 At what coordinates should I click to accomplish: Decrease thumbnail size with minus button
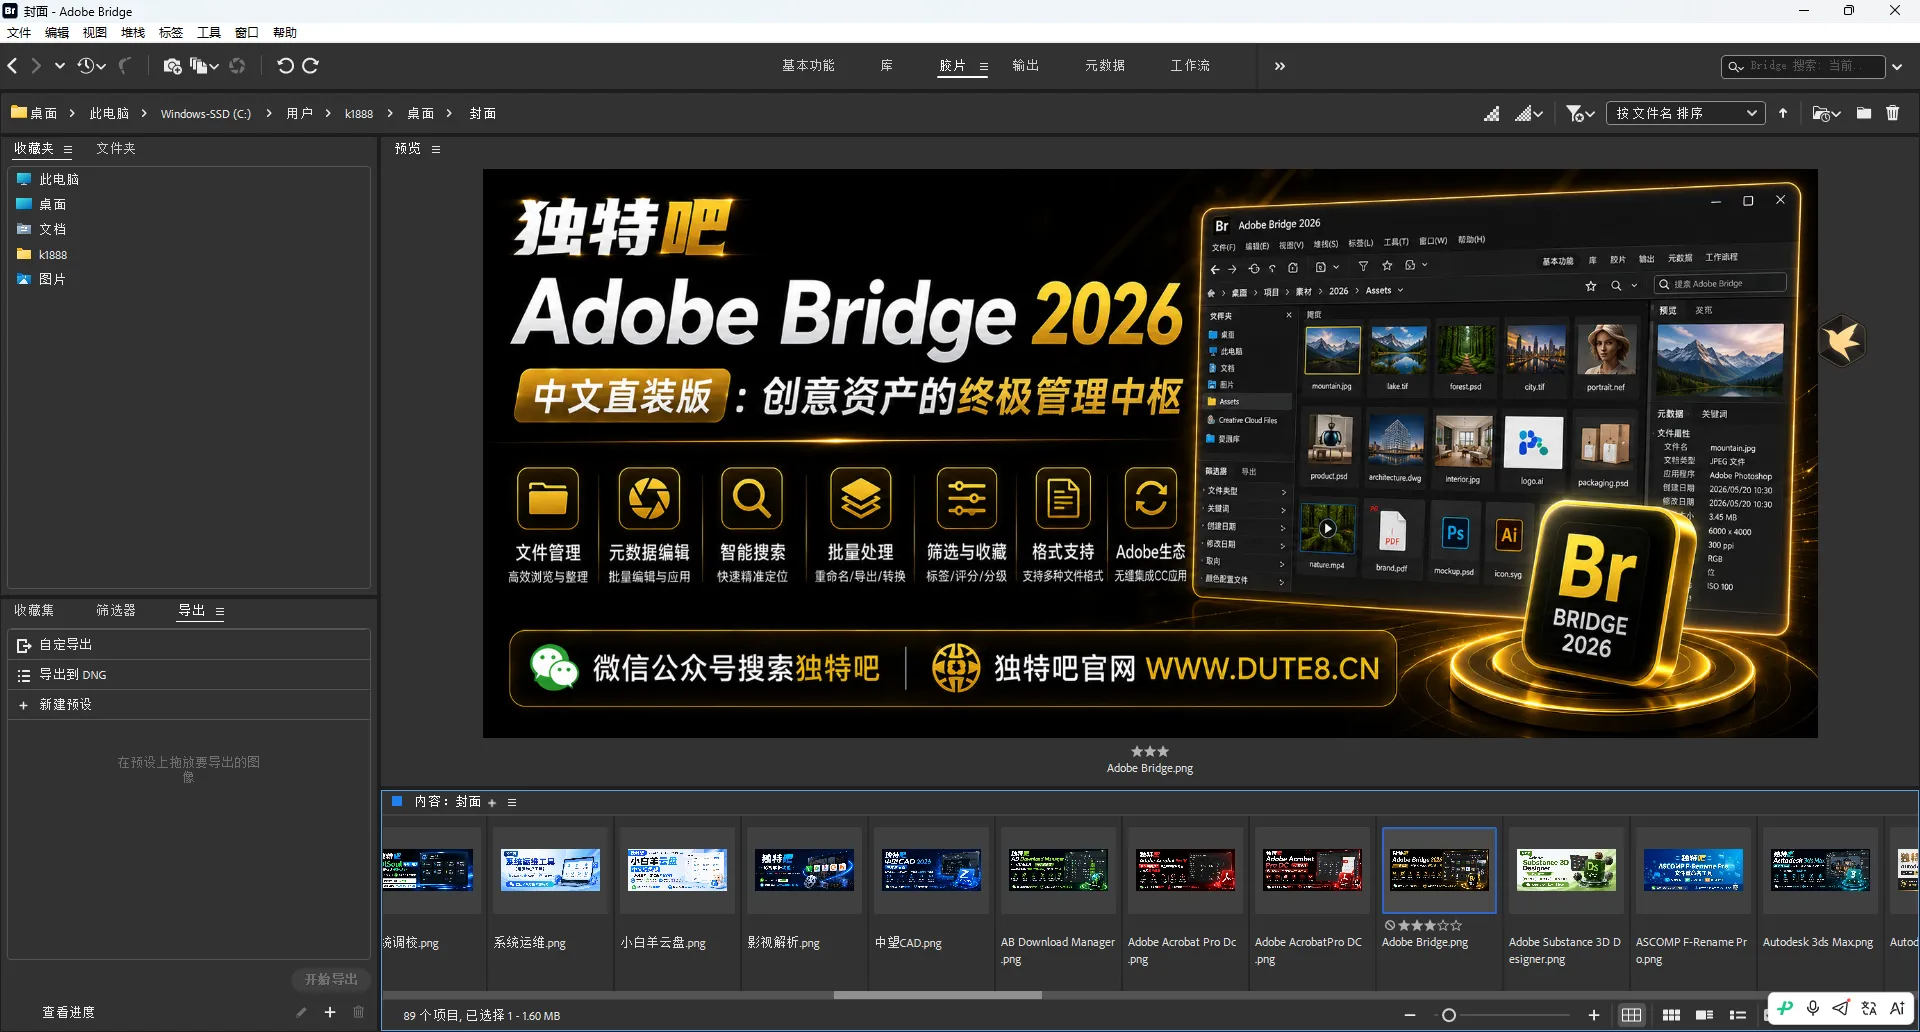(1410, 1015)
